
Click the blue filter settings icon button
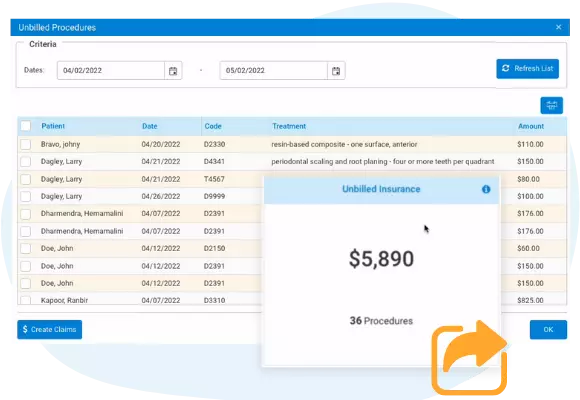(552, 105)
